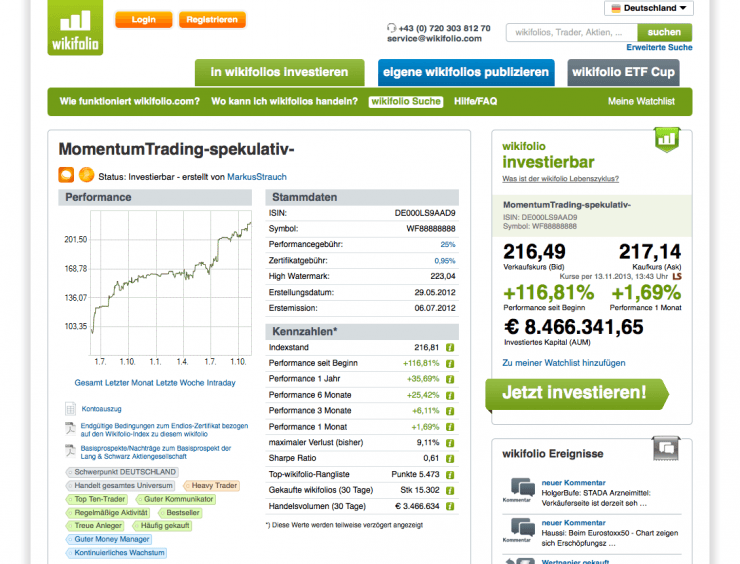Screen dimensions: 740x564
Task: Click the headset phone icon
Action: [x=391, y=28]
